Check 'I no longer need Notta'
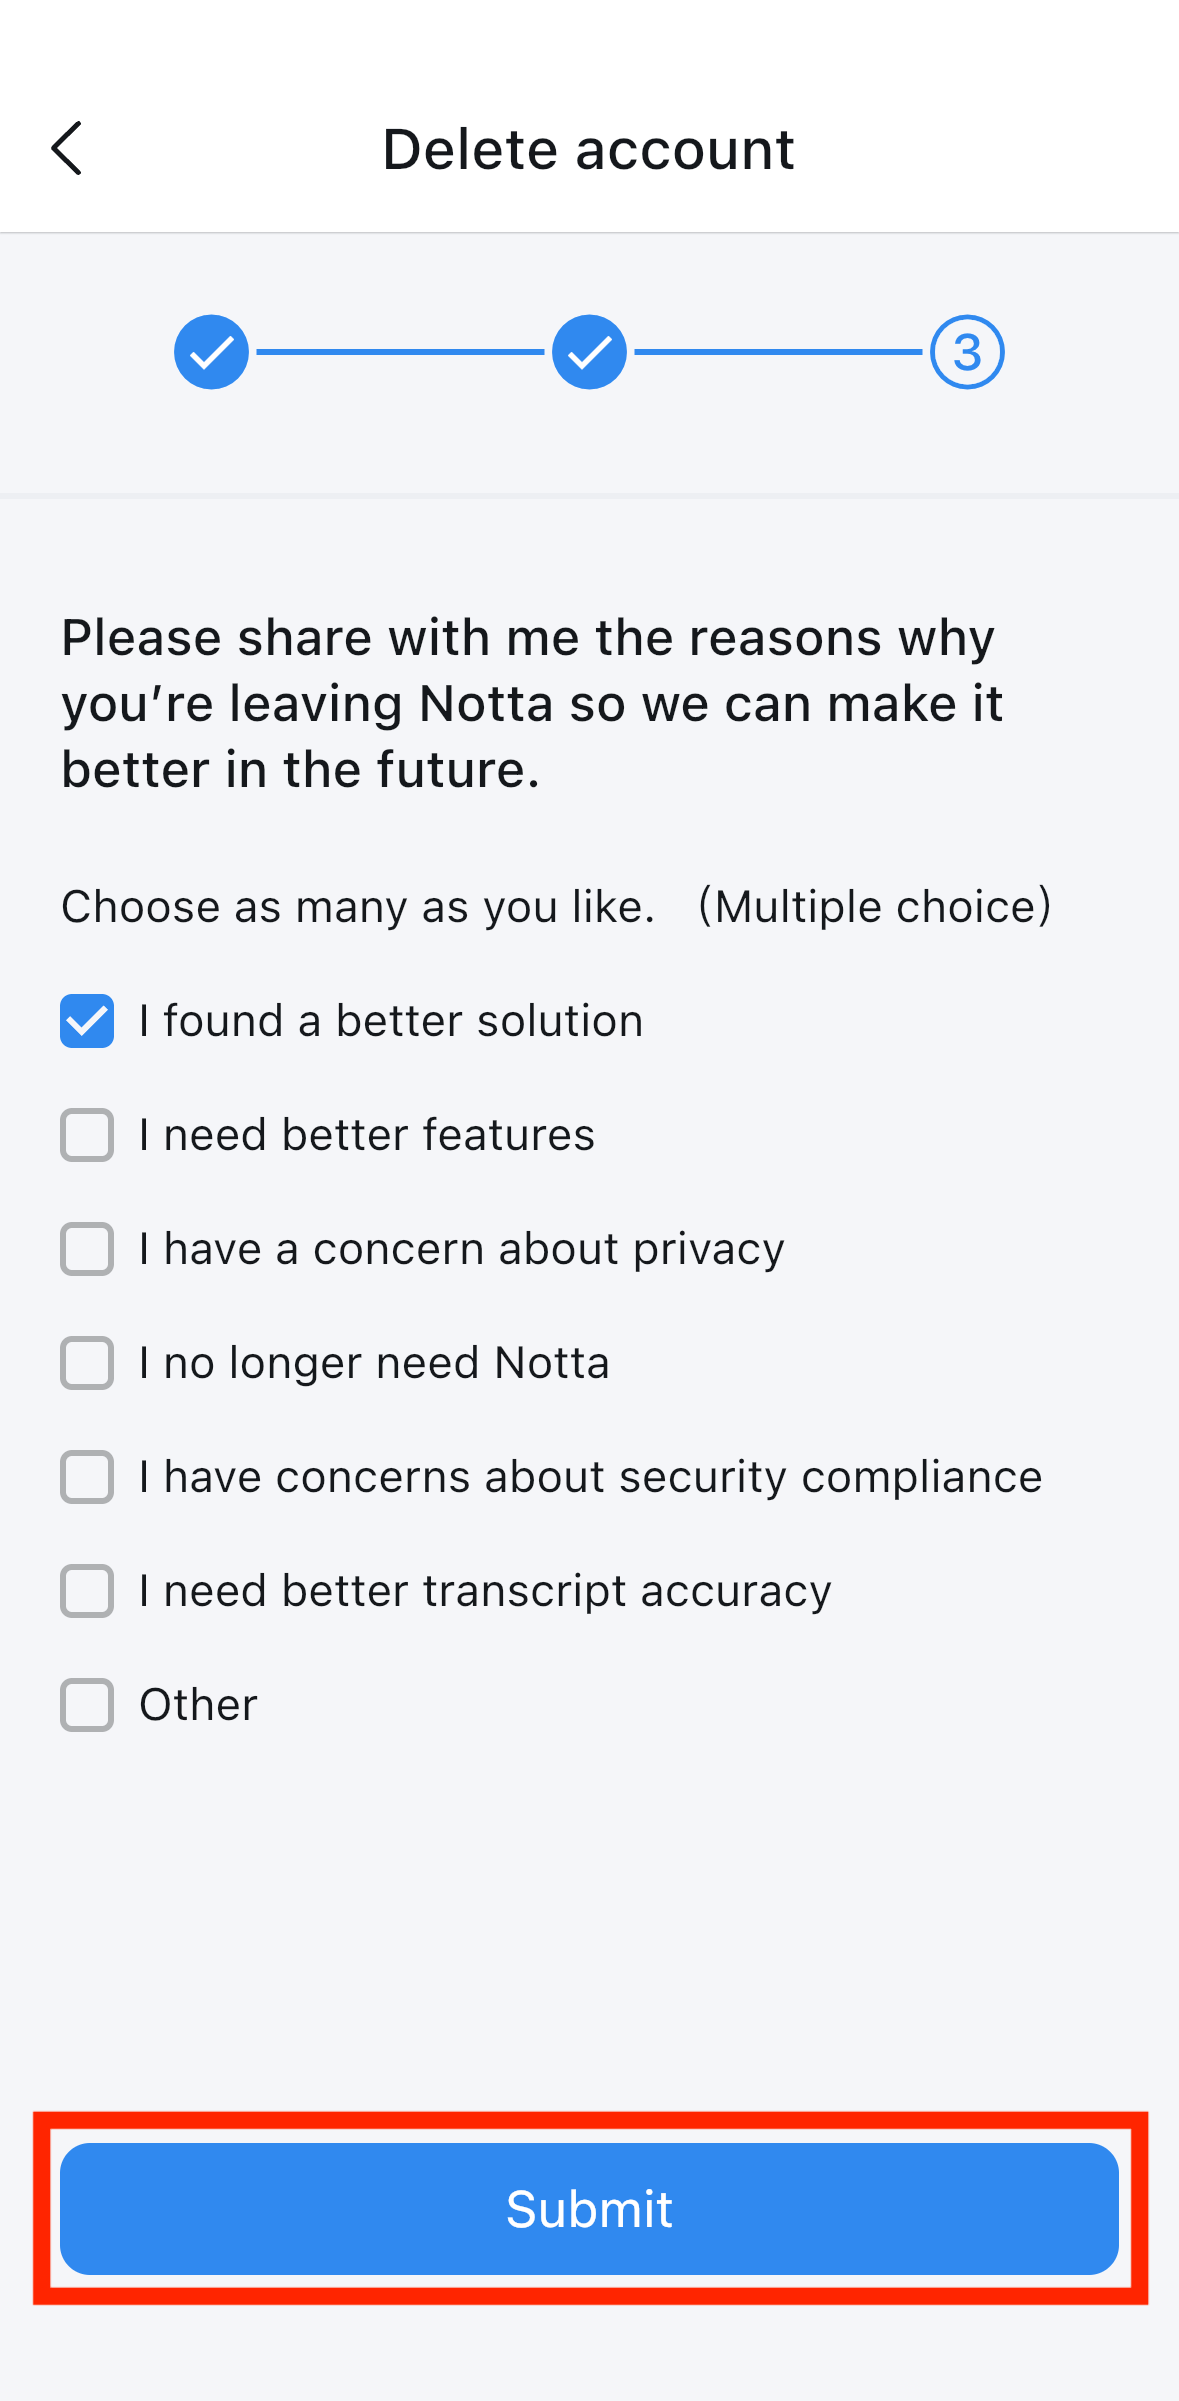This screenshot has width=1179, height=2401. tap(86, 1363)
